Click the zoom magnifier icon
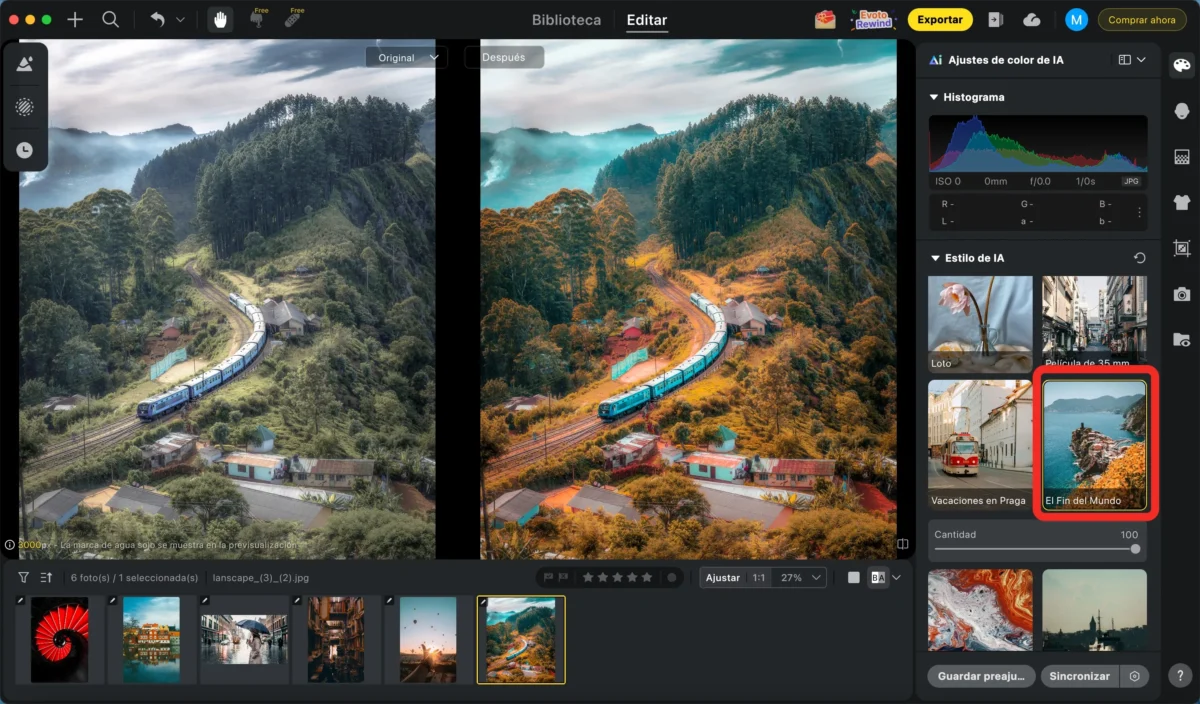 click(x=110, y=20)
